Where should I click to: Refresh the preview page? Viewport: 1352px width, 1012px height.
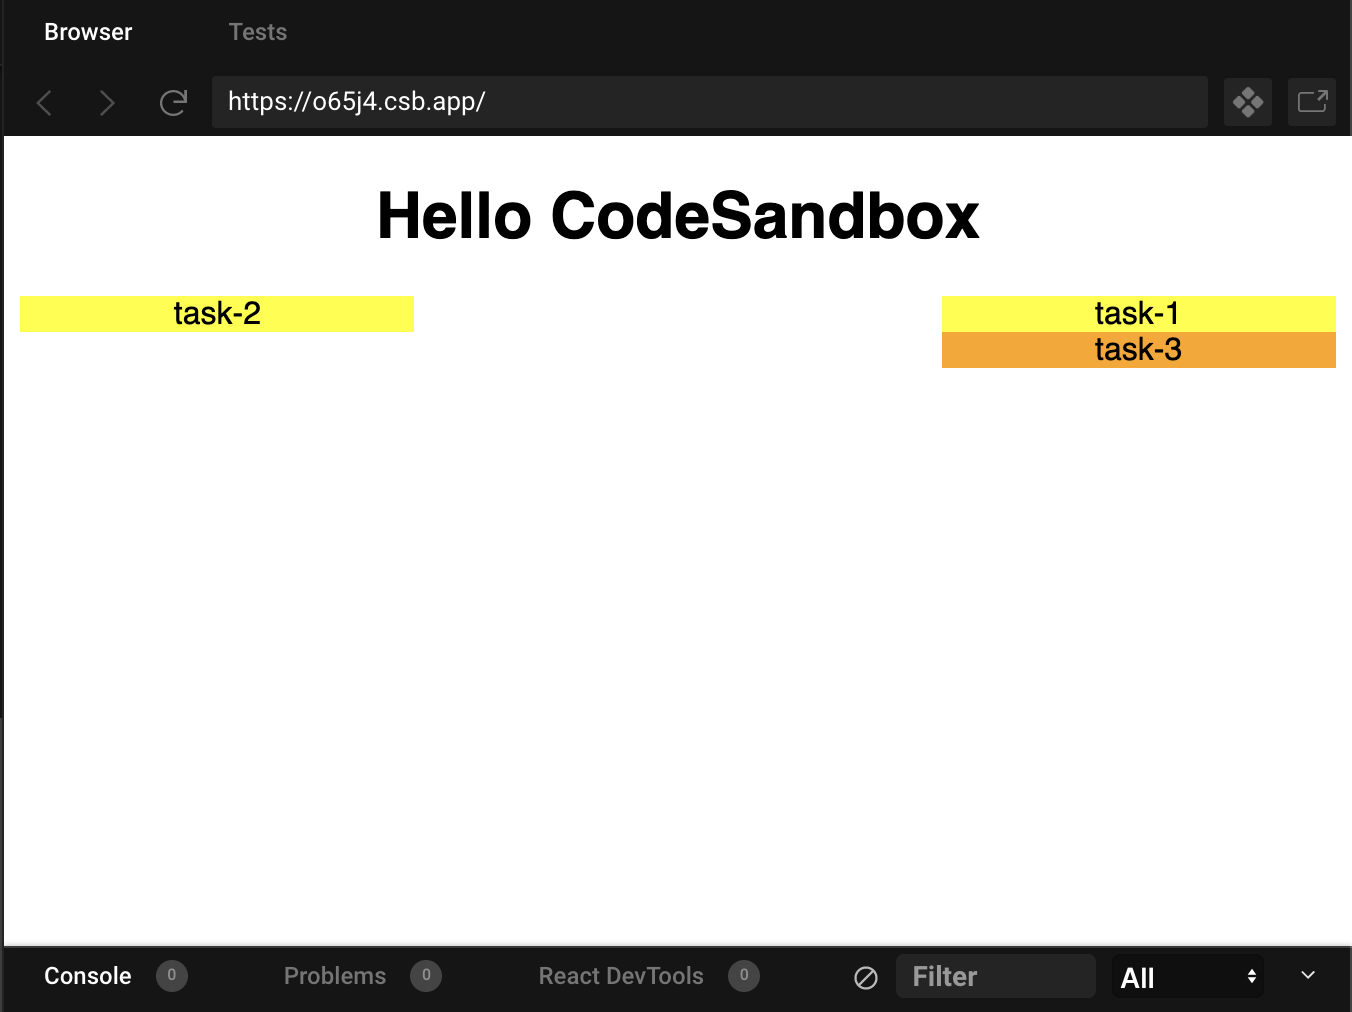click(x=173, y=102)
